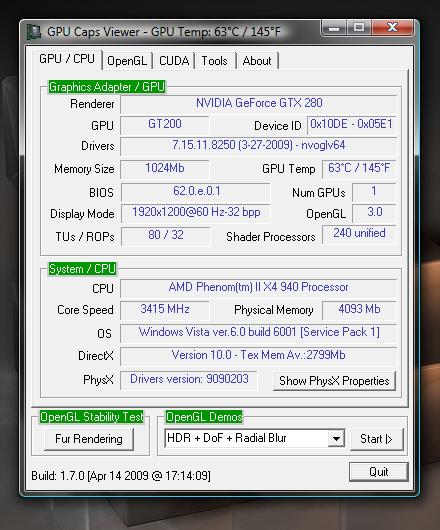The image size is (440, 530).
Task: Click the CPU name field
Action: coord(259,288)
